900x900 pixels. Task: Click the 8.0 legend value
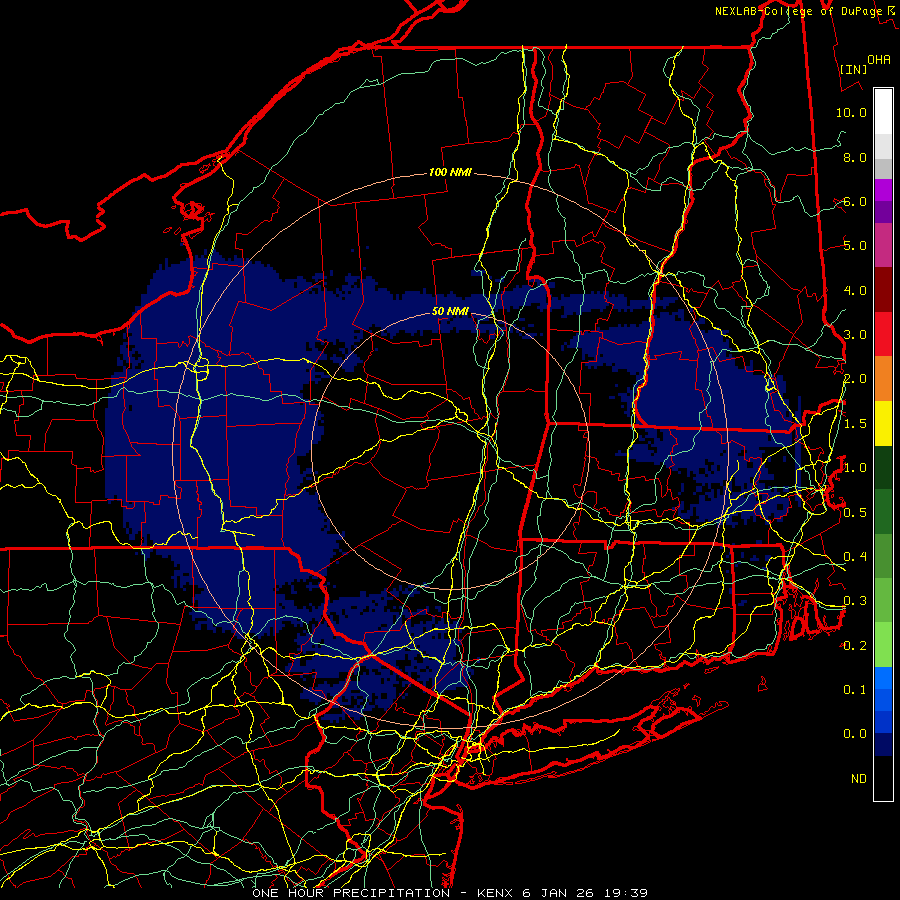click(855, 157)
